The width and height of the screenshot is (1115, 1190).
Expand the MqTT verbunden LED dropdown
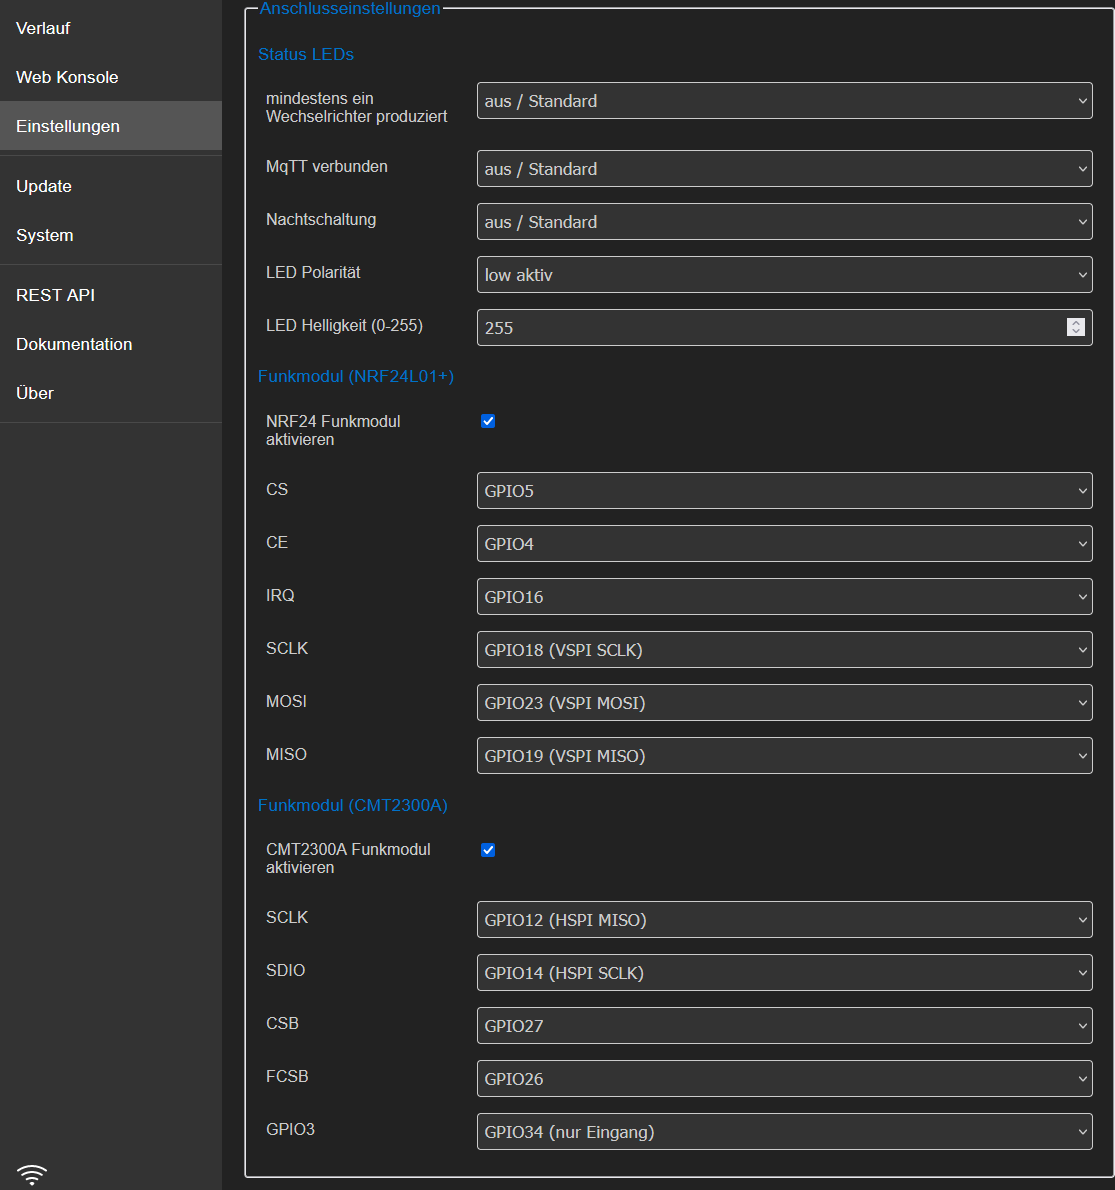point(784,169)
